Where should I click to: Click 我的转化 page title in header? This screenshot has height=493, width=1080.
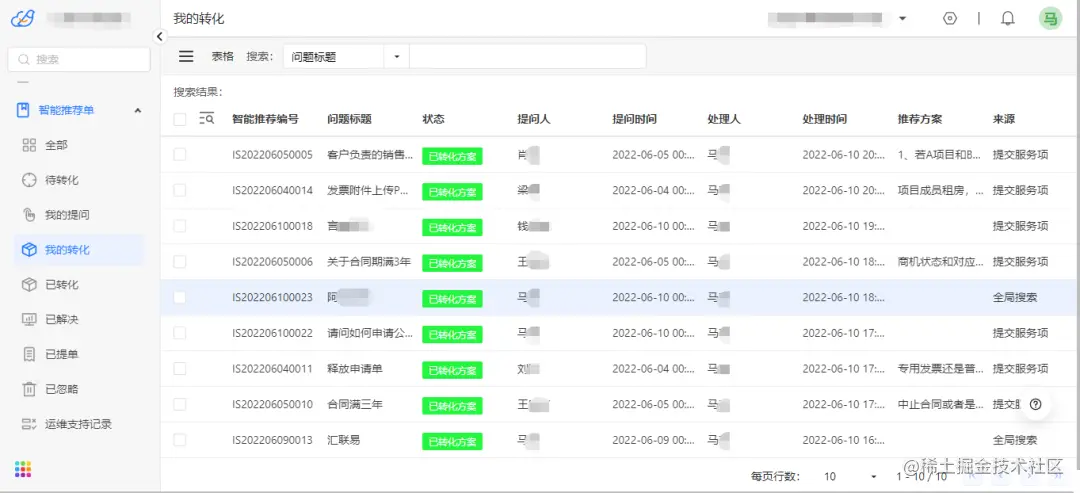point(198,19)
